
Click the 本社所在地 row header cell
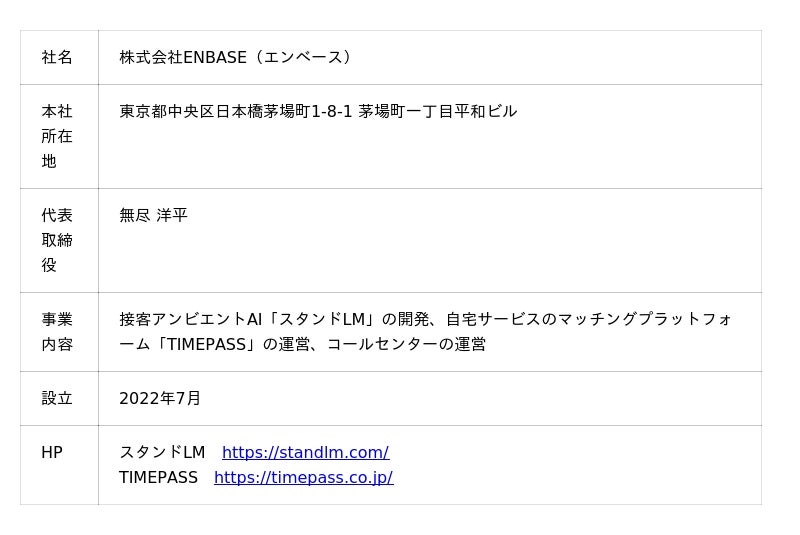(x=57, y=136)
